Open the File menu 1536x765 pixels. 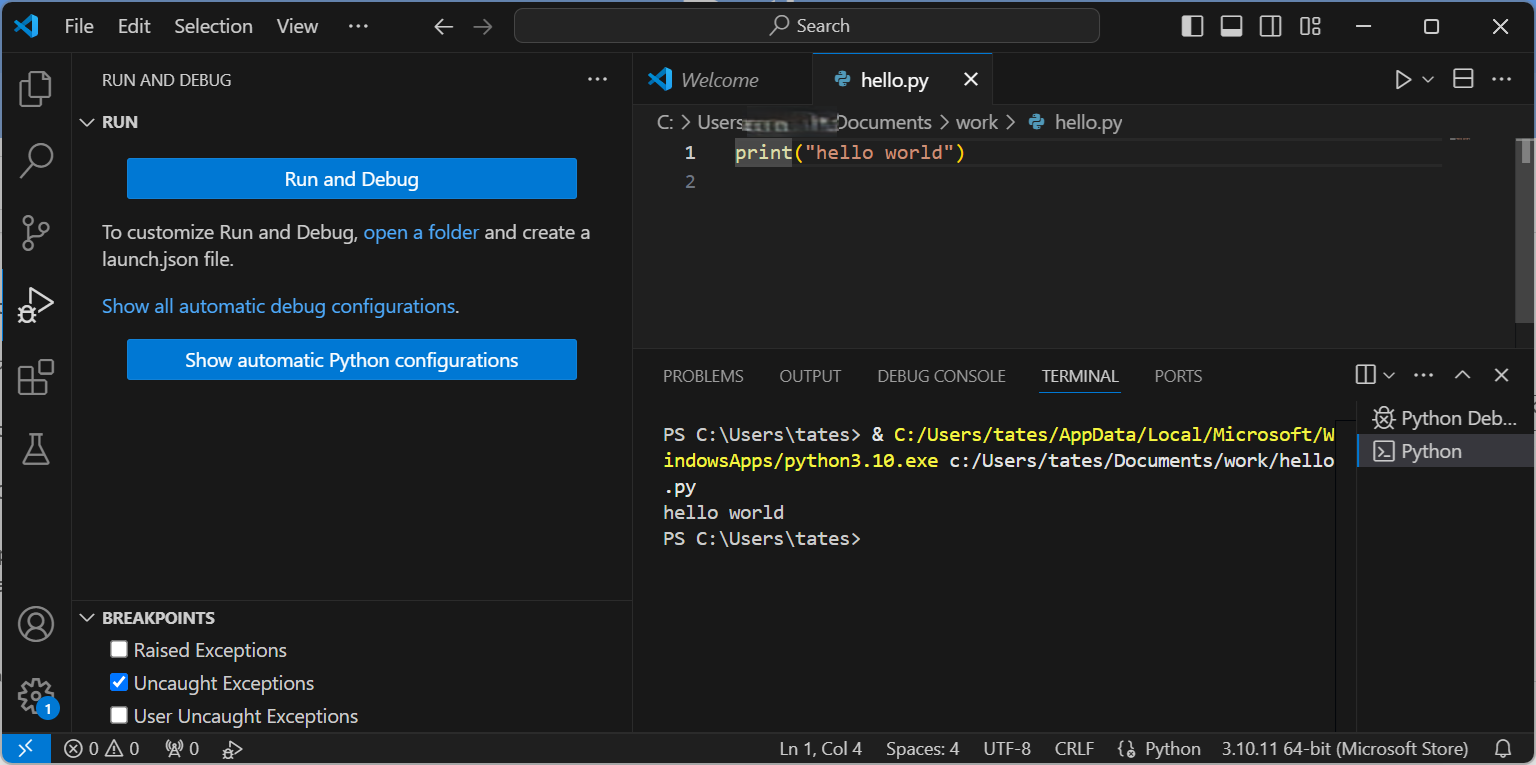click(79, 27)
